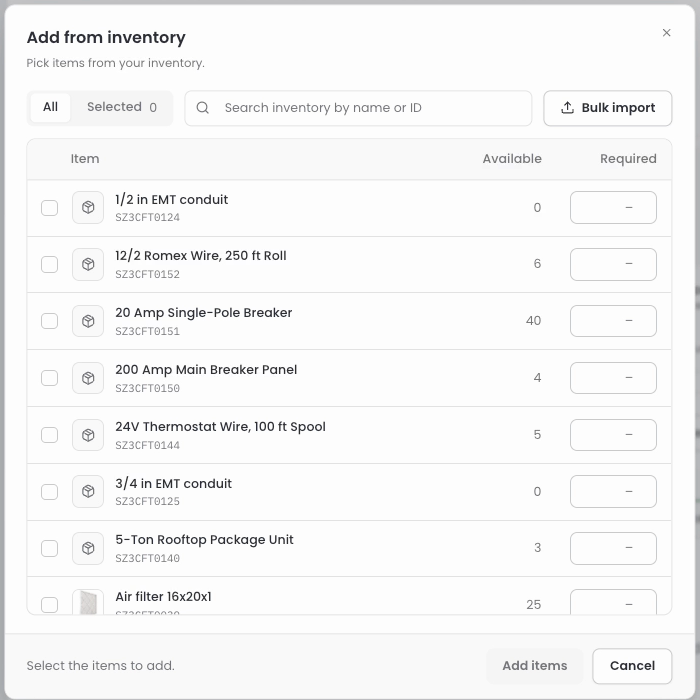Image resolution: width=700 pixels, height=700 pixels.
Task: Click the item name "20 Amp Single-Pole Breaker"
Action: (204, 313)
